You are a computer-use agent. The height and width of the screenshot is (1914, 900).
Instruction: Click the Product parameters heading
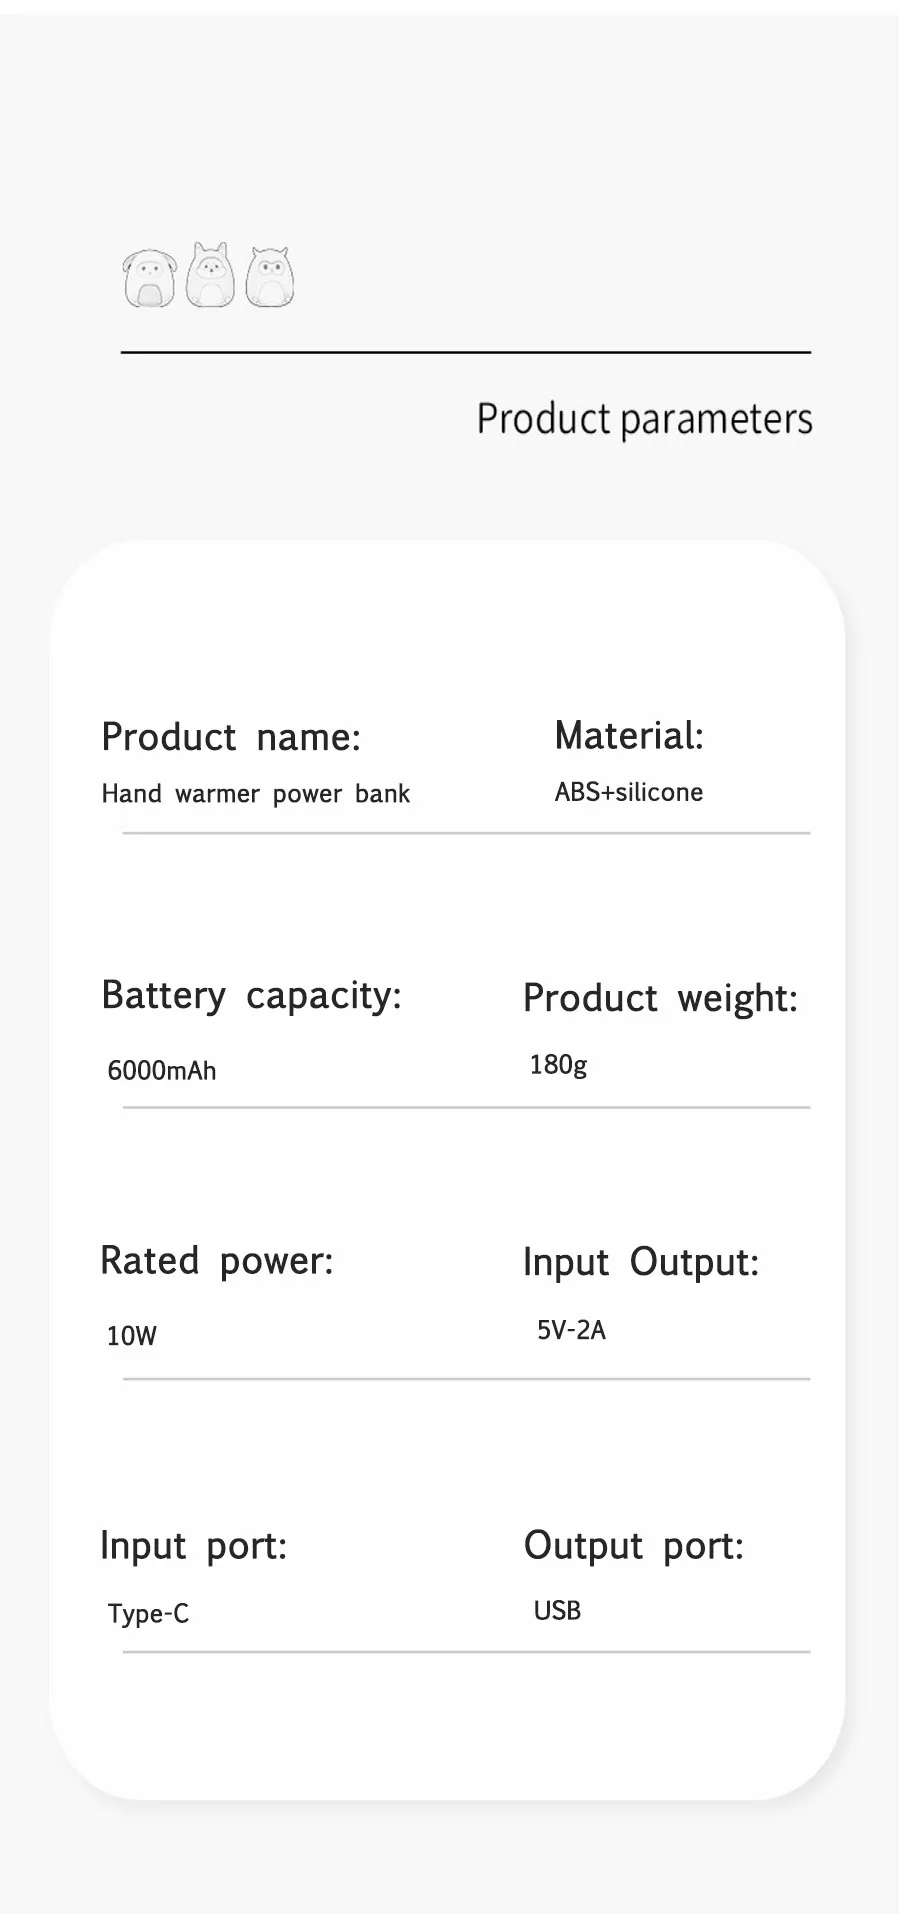(x=644, y=419)
